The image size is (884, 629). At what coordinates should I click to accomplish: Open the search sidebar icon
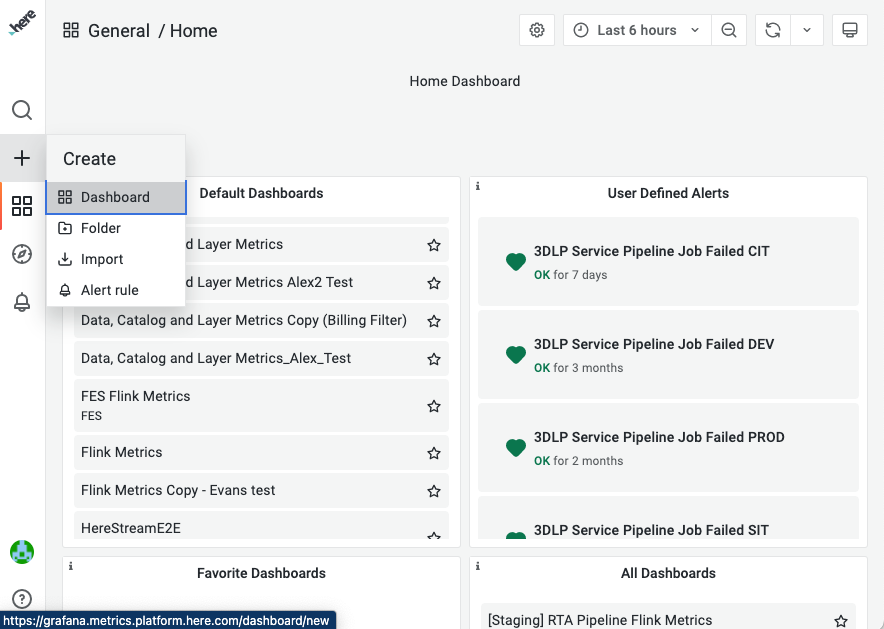point(22,110)
